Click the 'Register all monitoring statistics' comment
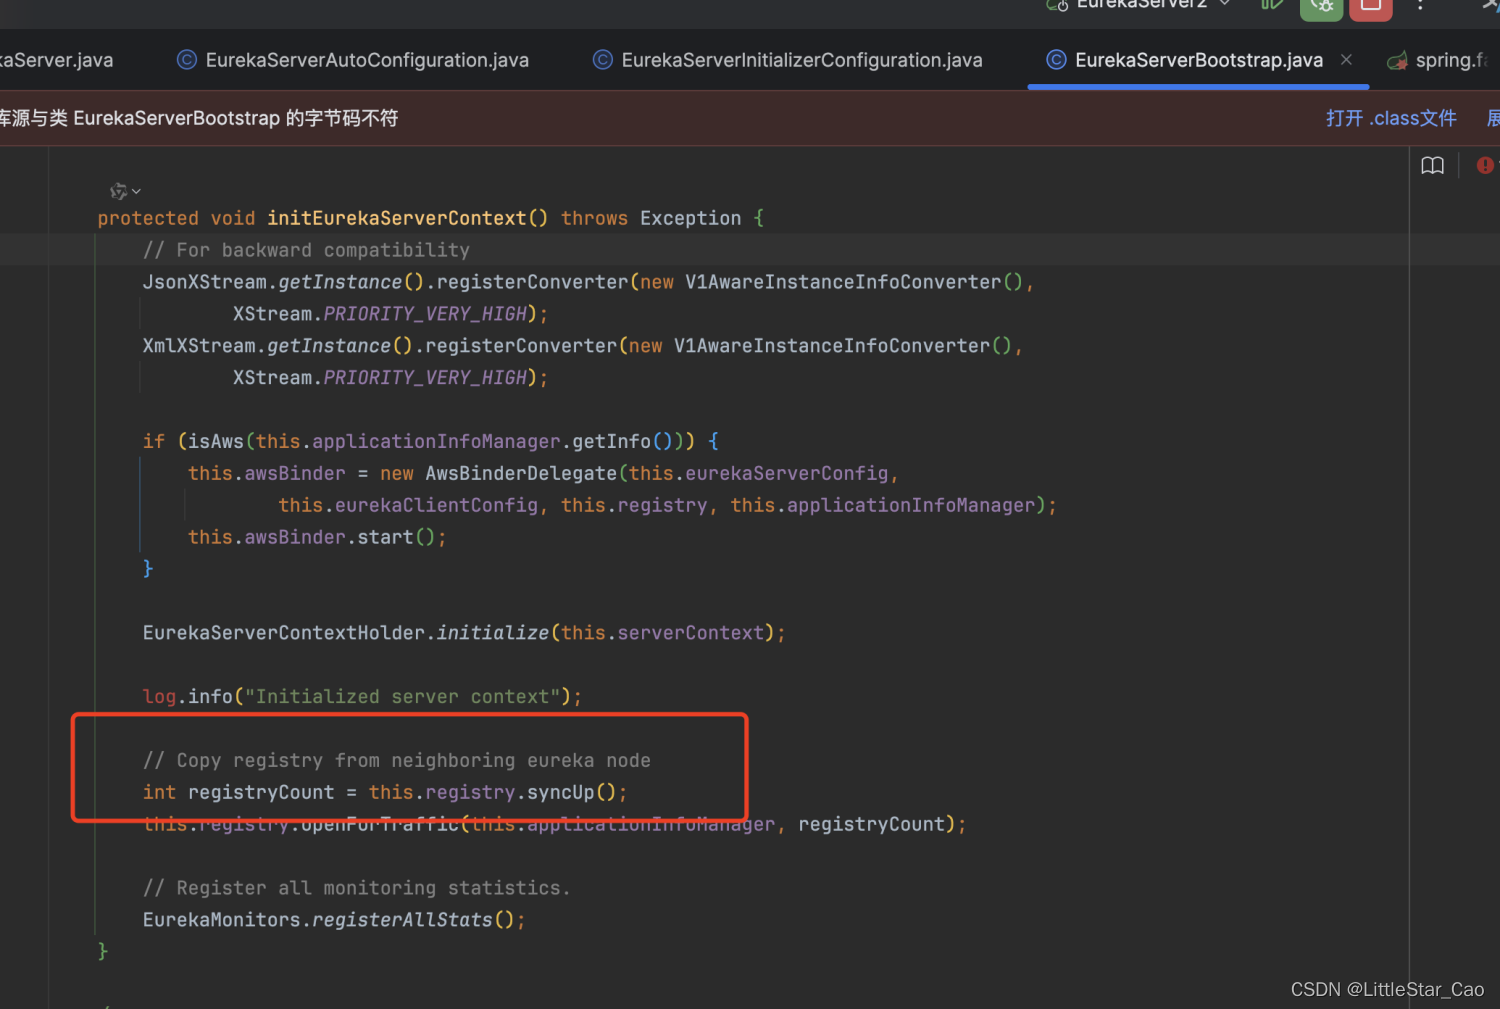This screenshot has width=1500, height=1009. [356, 888]
